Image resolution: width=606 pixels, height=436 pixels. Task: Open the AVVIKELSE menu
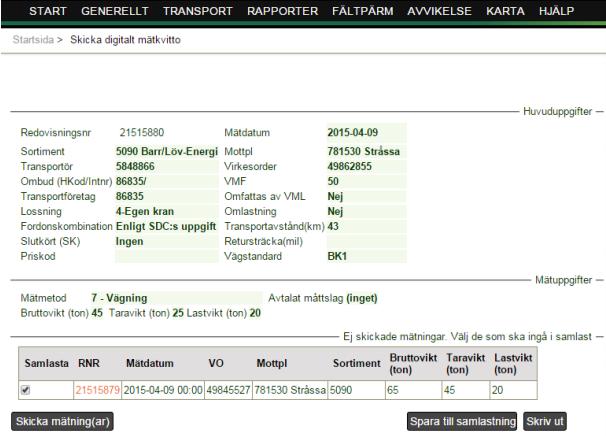click(439, 11)
